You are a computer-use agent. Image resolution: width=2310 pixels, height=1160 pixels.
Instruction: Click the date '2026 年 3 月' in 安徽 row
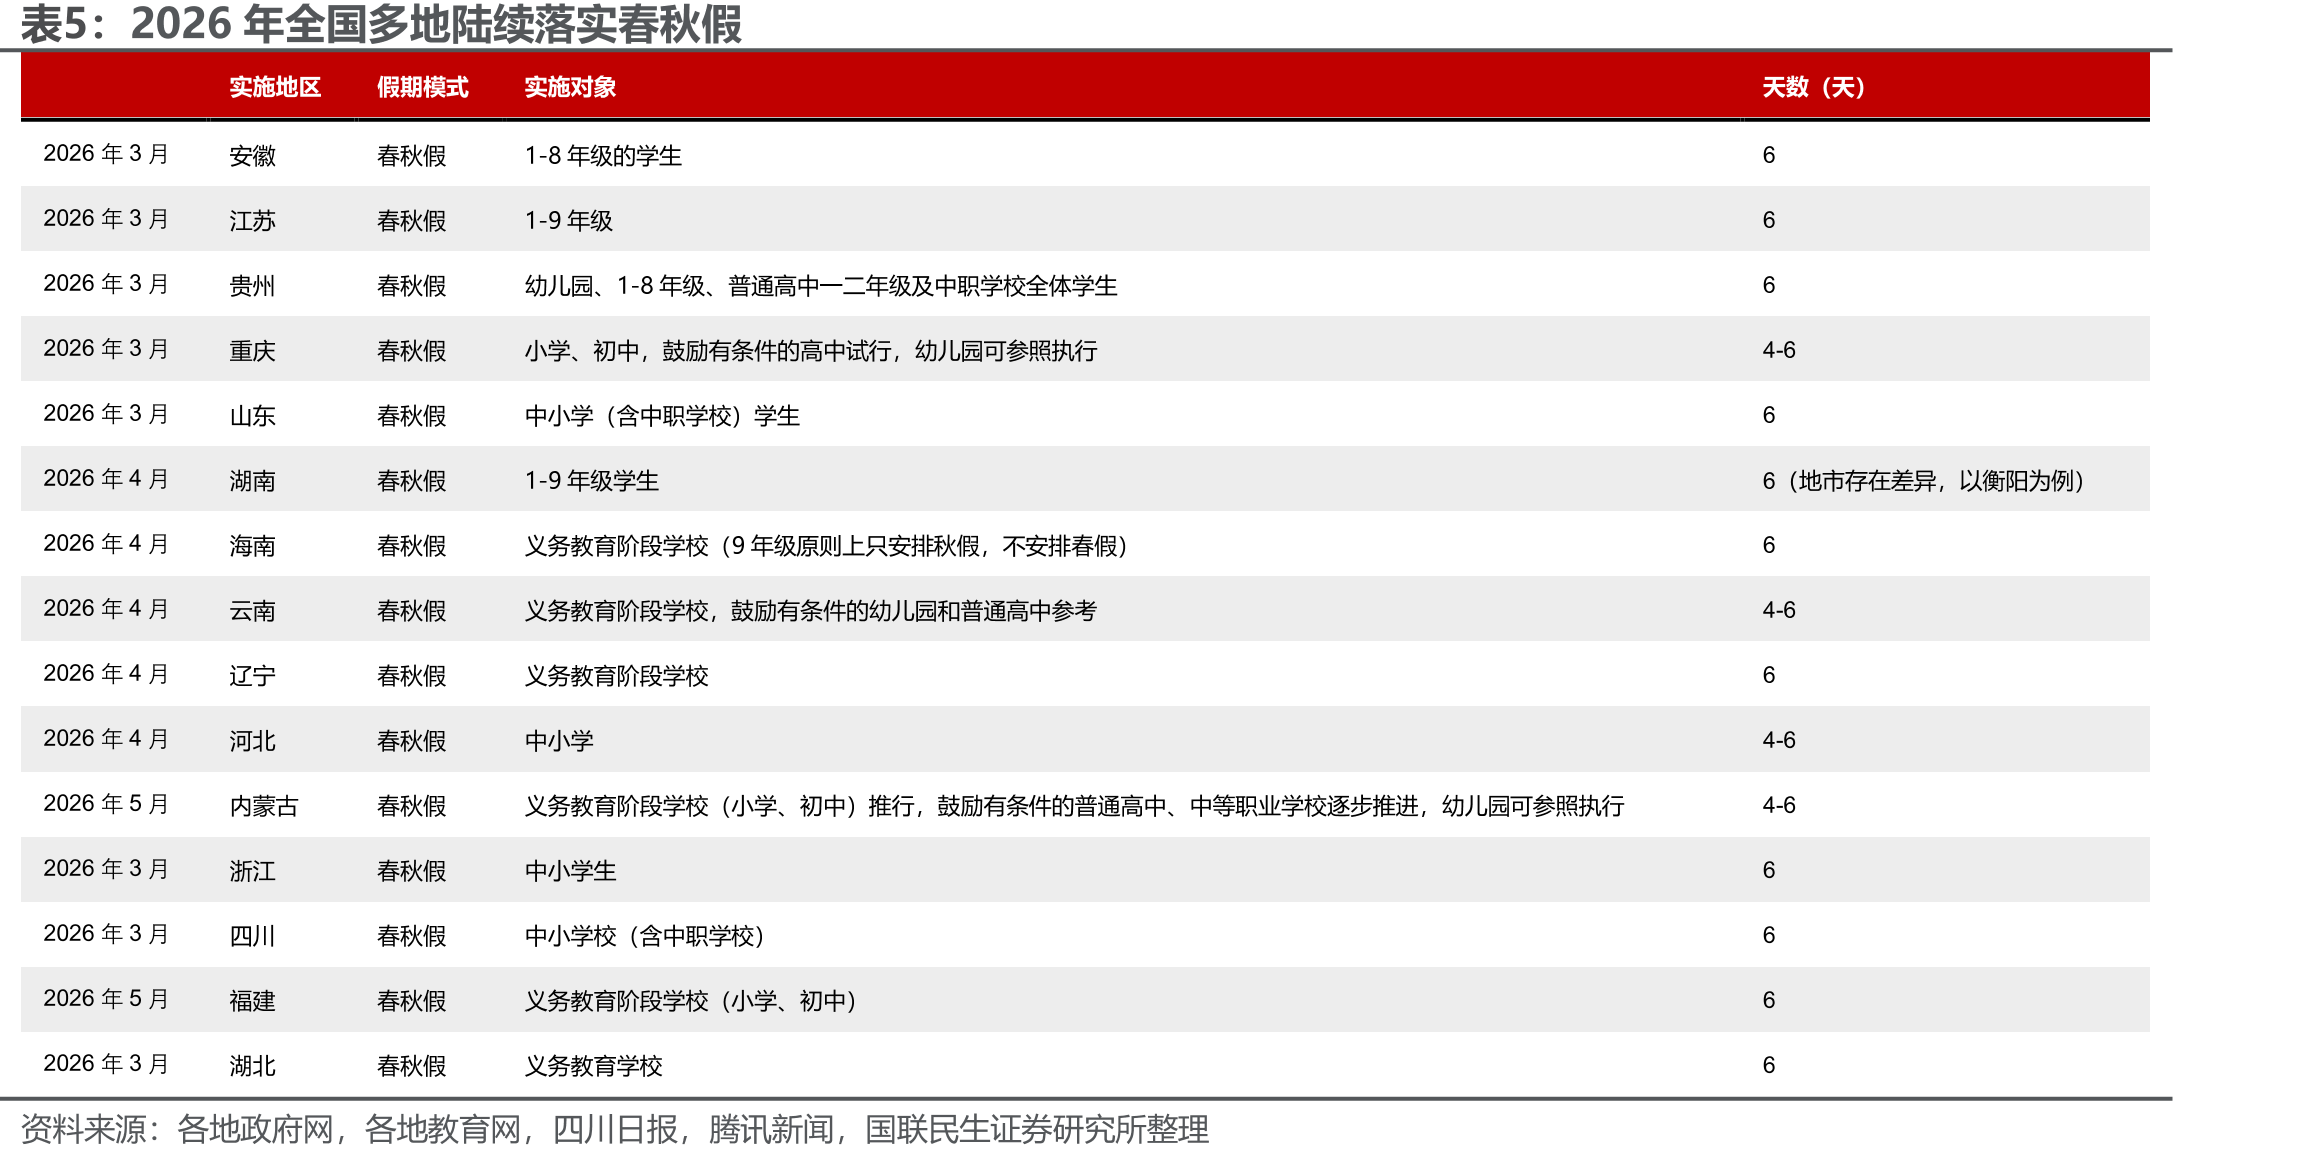point(106,154)
